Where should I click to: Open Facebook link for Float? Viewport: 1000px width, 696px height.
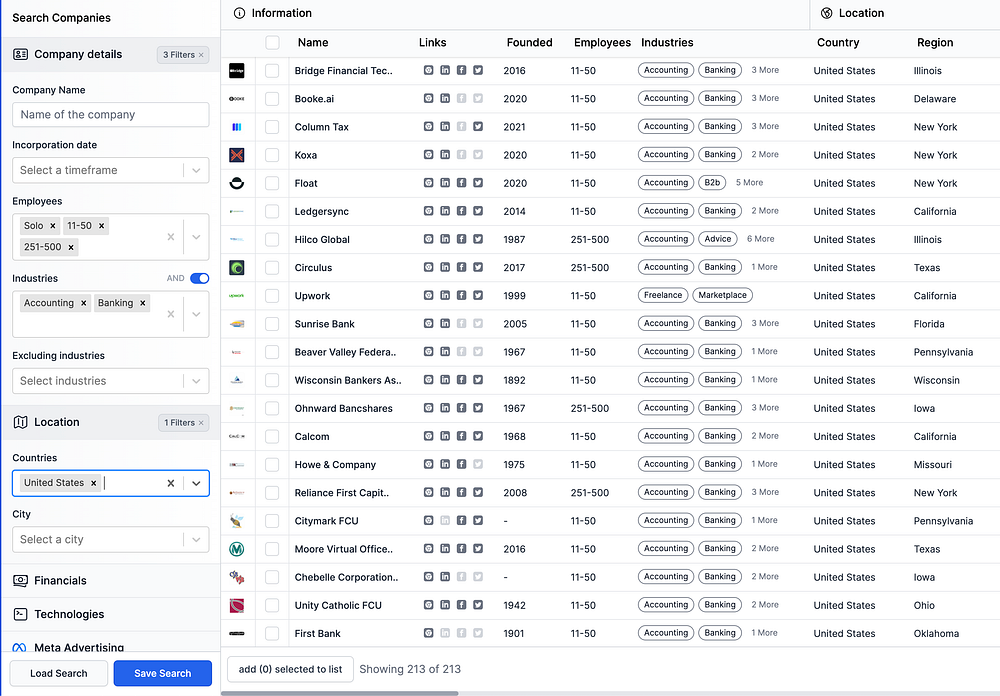pyautogui.click(x=461, y=183)
